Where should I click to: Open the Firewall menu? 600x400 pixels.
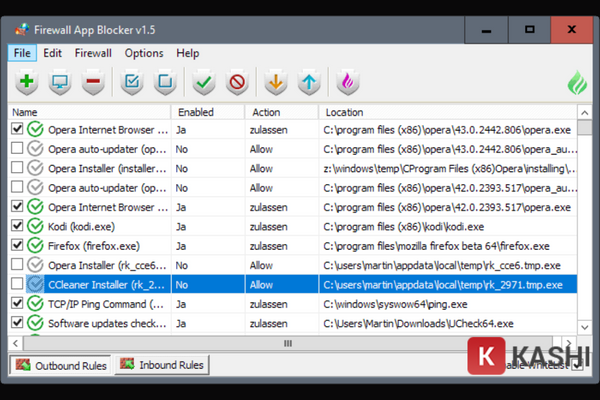pyautogui.click(x=93, y=53)
